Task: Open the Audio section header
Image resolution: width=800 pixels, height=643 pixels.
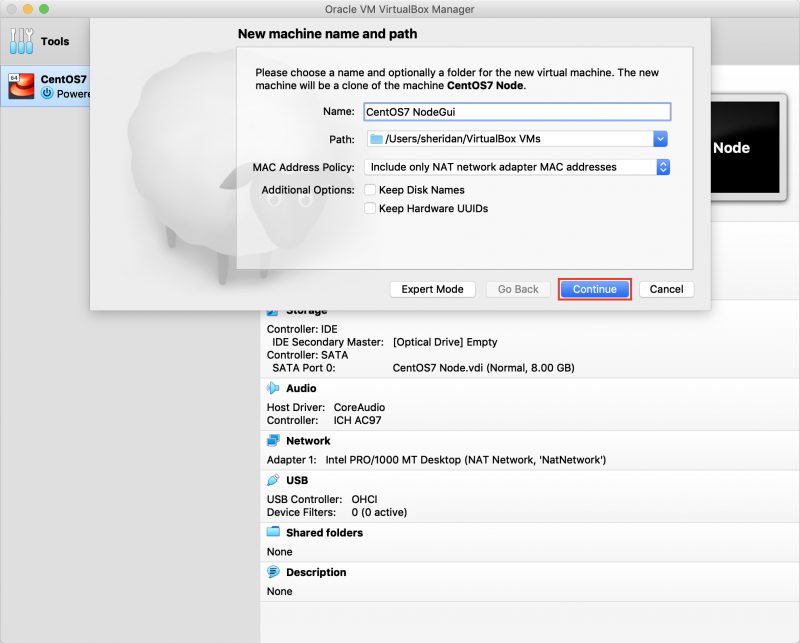Action: pyautogui.click(x=301, y=388)
